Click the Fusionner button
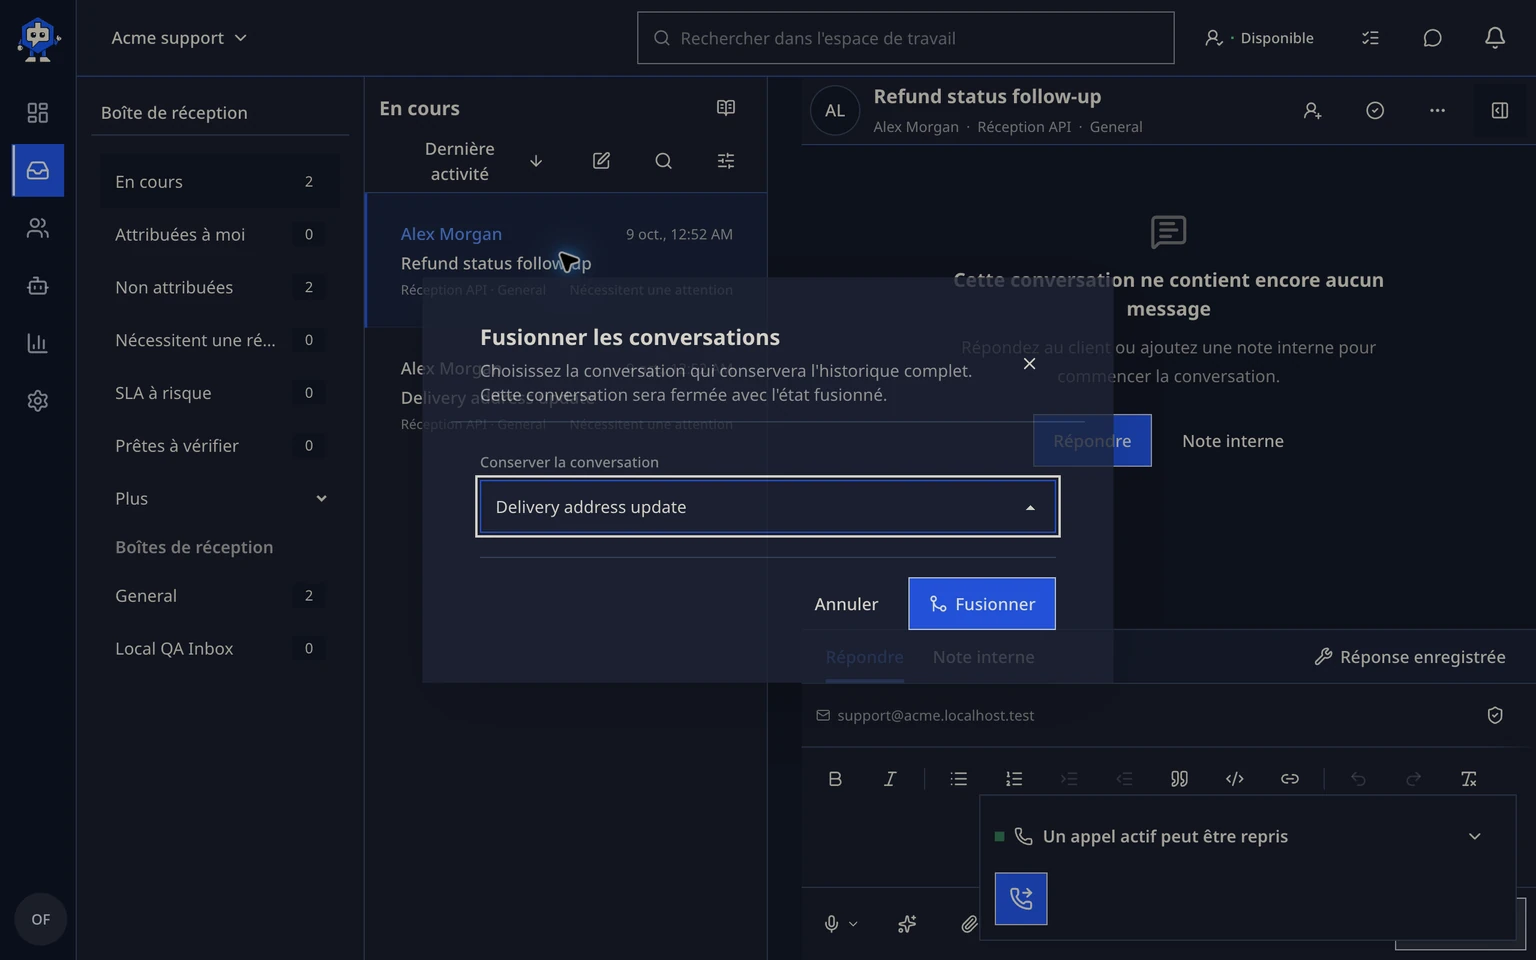The height and width of the screenshot is (960, 1536). pyautogui.click(x=982, y=604)
